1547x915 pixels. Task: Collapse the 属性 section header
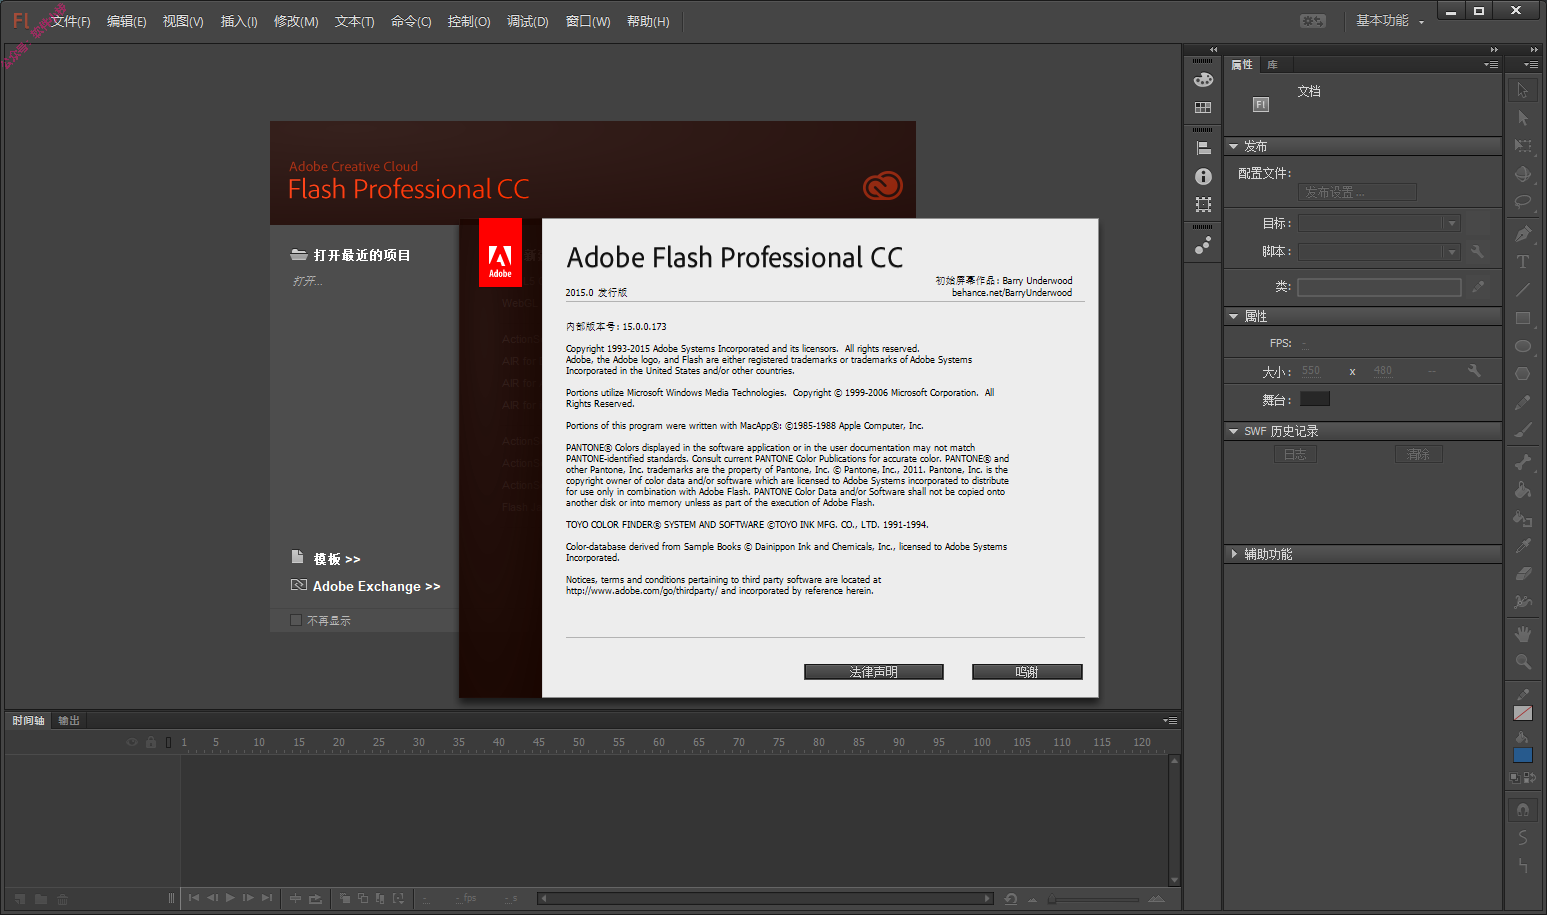[1233, 316]
